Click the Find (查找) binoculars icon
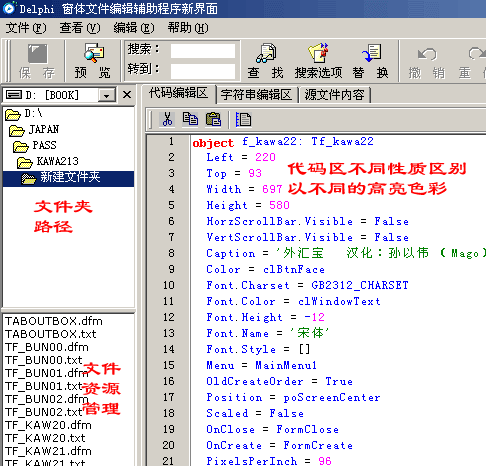 pos(266,53)
